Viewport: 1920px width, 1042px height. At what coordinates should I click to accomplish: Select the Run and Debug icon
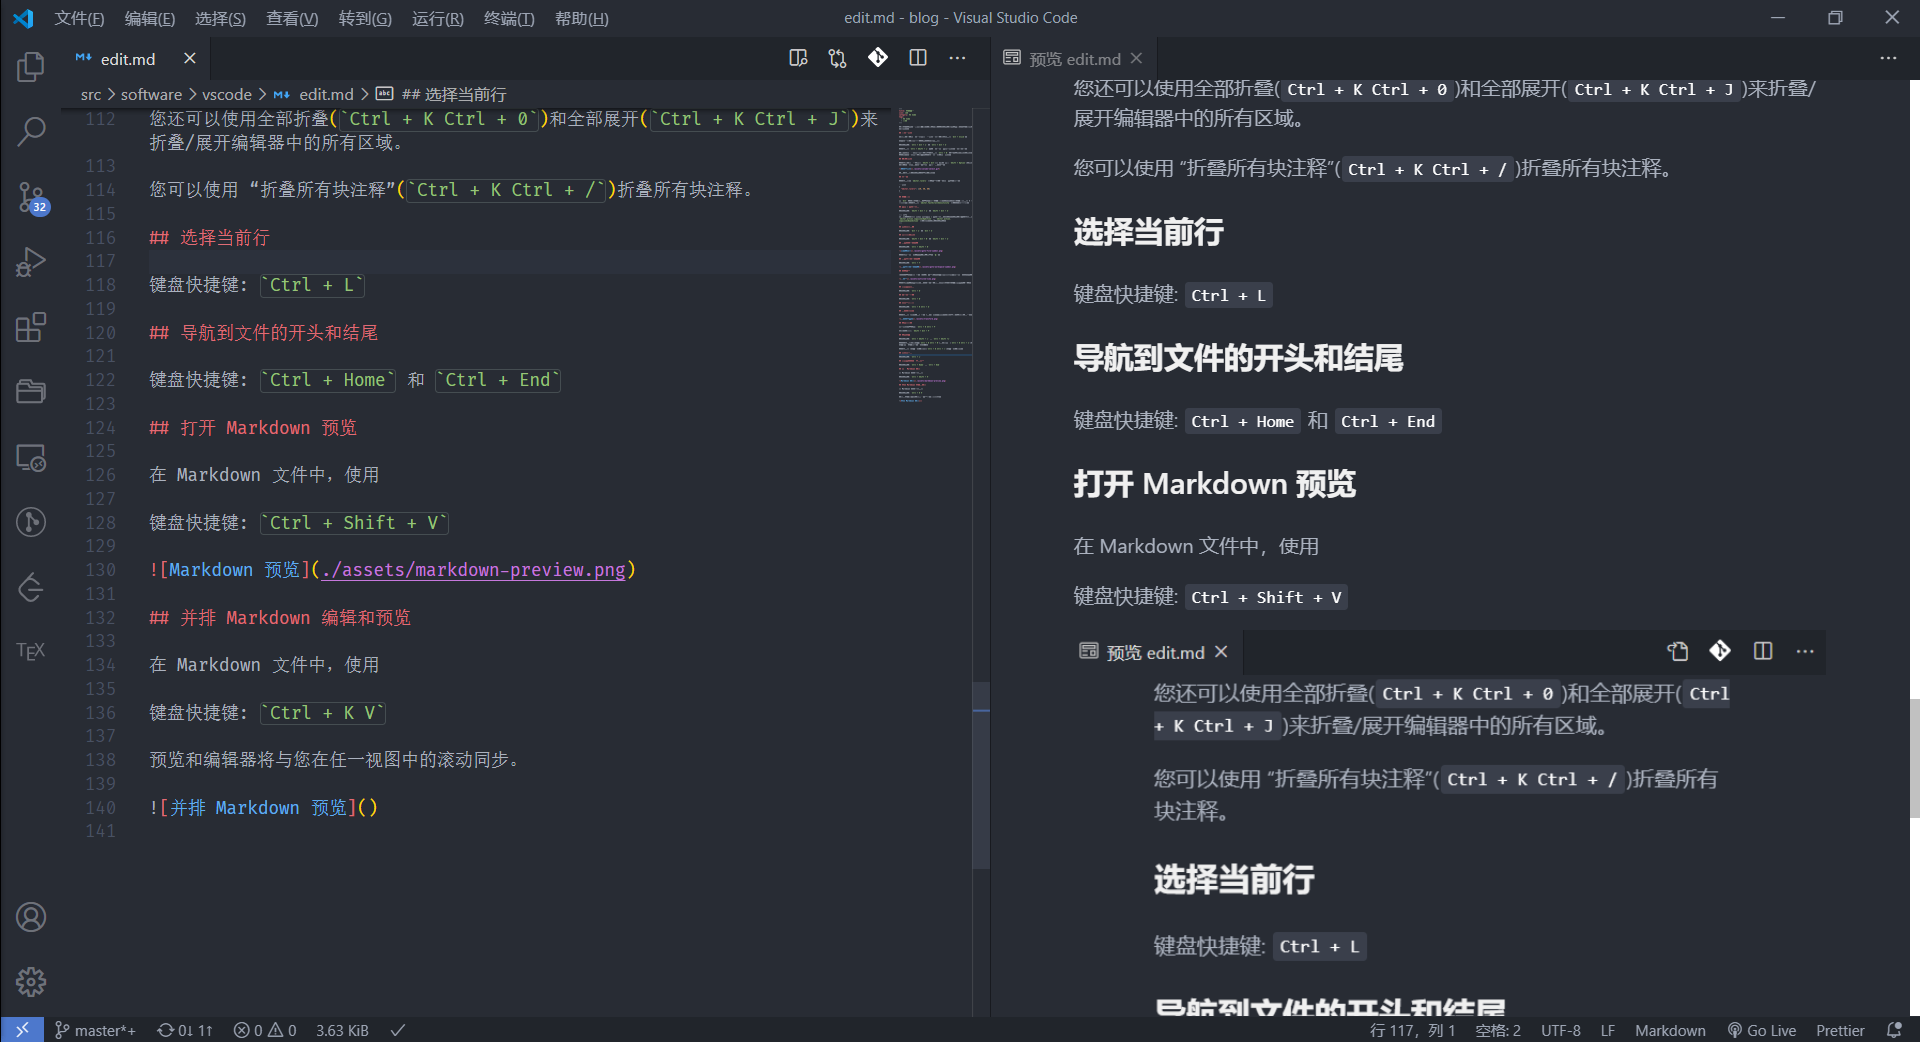(x=30, y=262)
